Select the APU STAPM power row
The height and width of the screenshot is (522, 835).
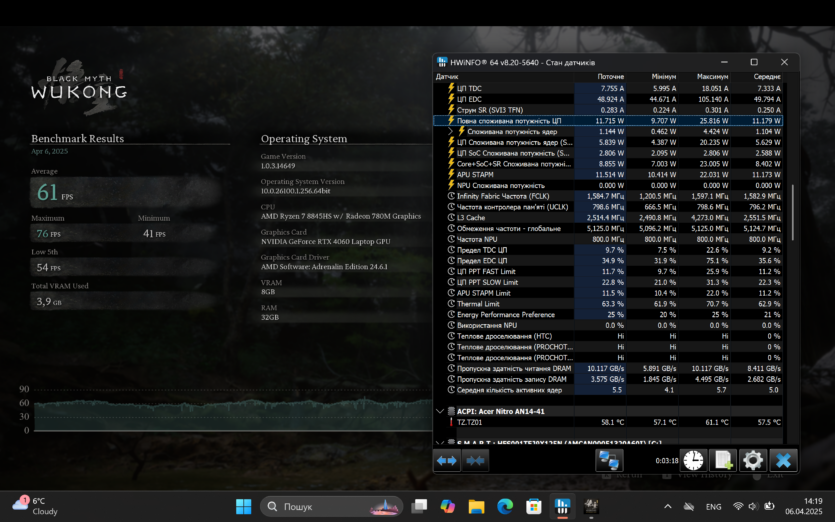[608, 174]
